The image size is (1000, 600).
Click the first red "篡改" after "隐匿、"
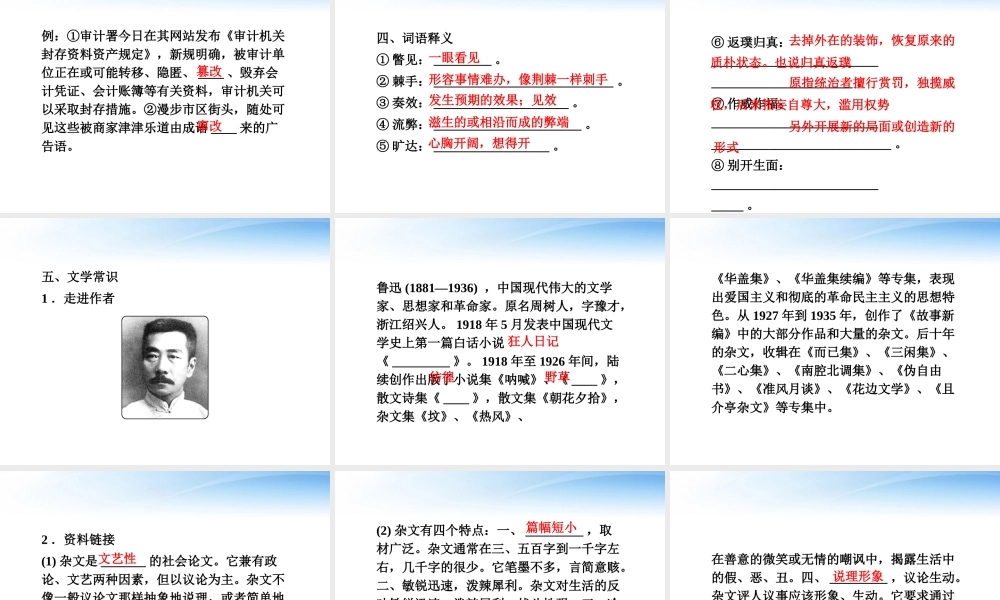[209, 71]
